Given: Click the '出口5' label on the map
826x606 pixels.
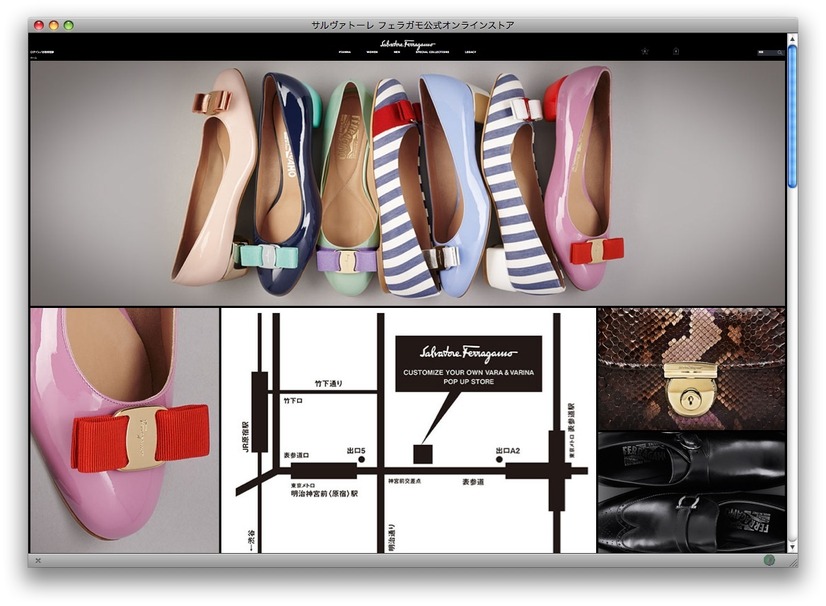Looking at the screenshot, I should [x=356, y=451].
